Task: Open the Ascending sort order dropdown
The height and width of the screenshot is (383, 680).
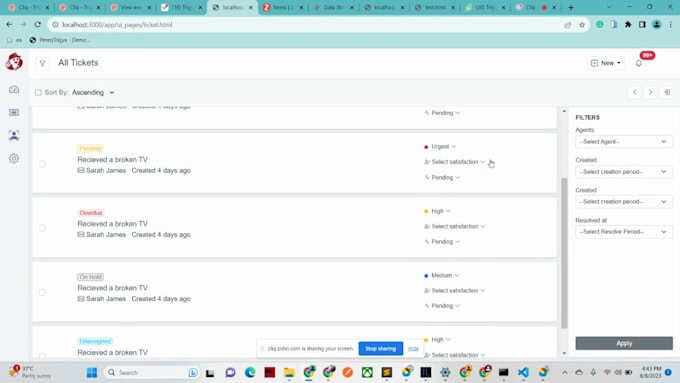Action: 93,92
